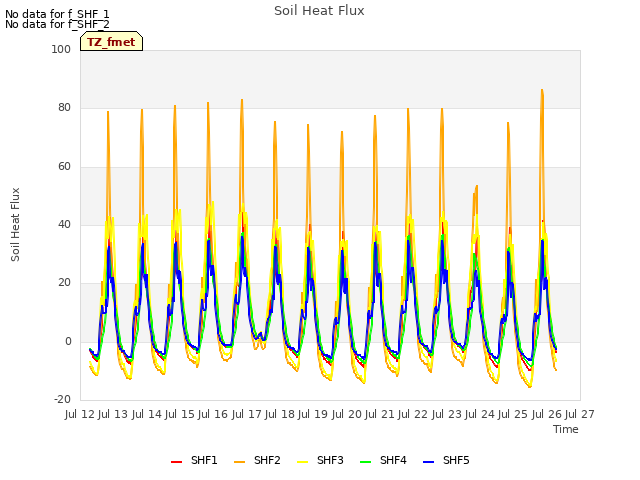This screenshot has height=480, width=640.
Task: Click the vertical Soil Heat Flux axis label
Action: (x=15, y=224)
